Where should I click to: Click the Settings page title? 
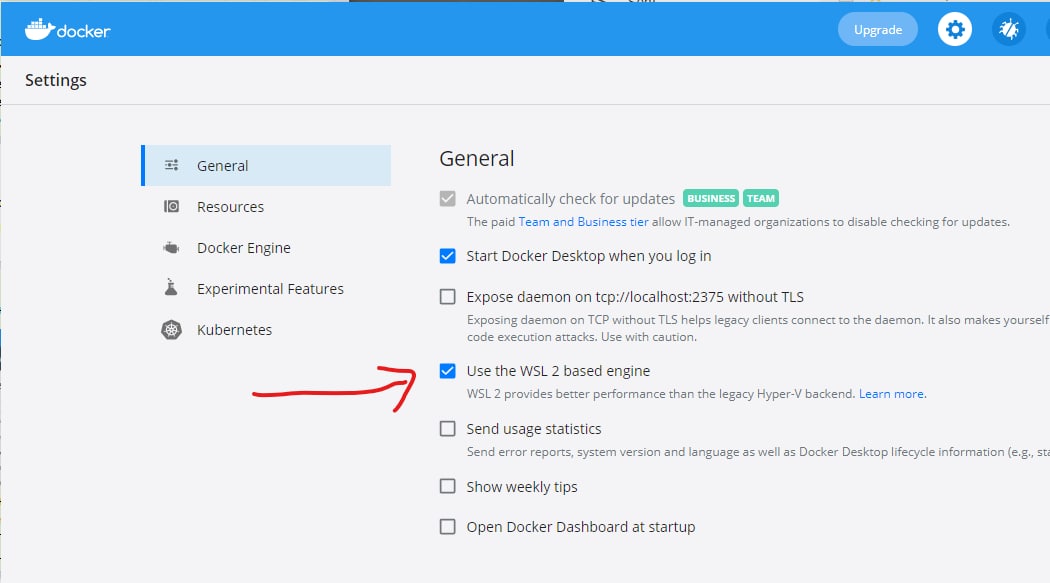[x=56, y=80]
